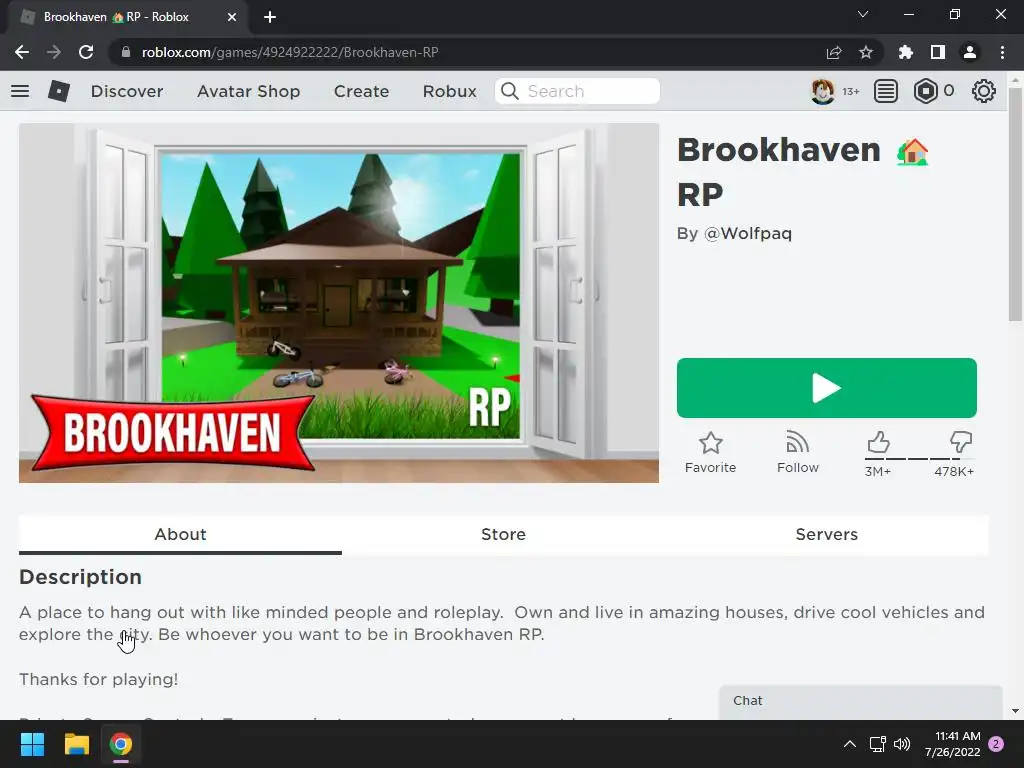
Task: Click the Roblox logo home icon
Action: [59, 91]
